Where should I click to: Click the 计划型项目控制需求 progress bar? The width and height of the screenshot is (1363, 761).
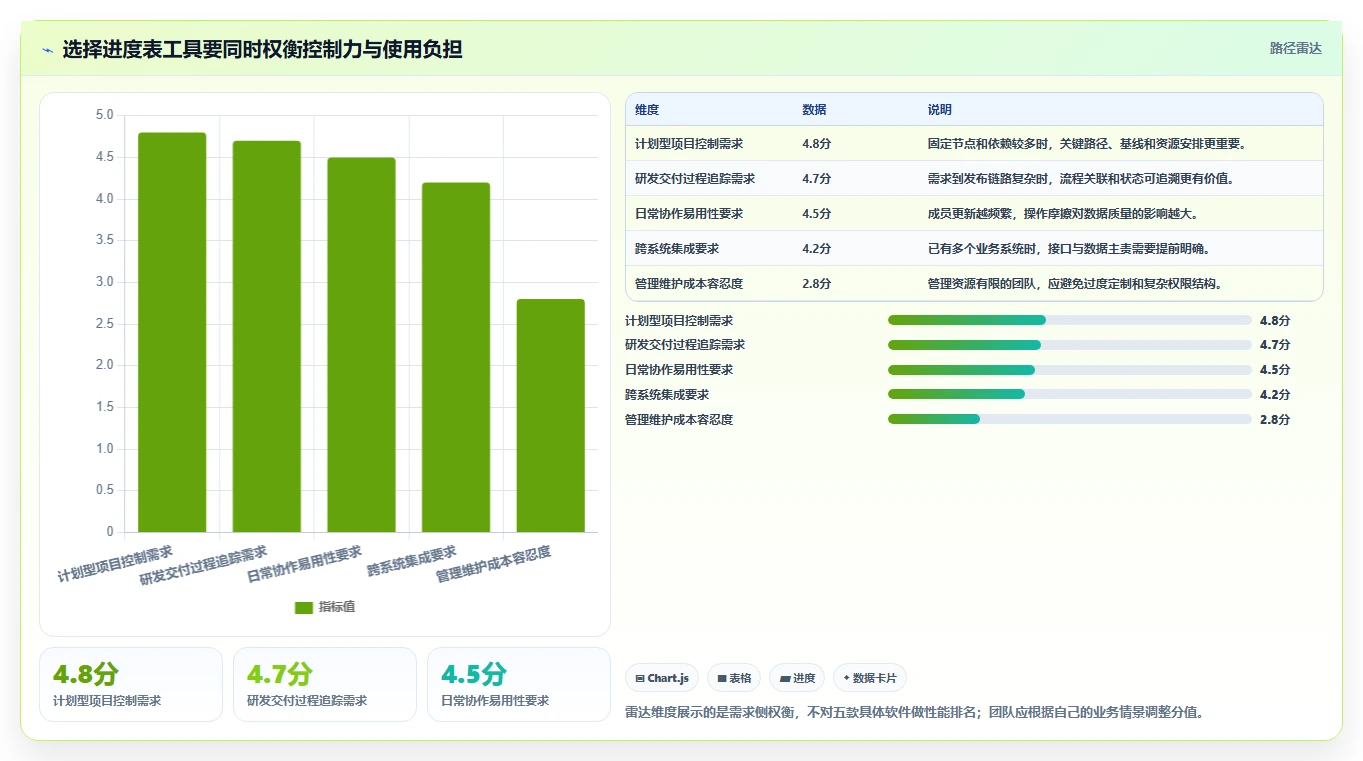1070,320
